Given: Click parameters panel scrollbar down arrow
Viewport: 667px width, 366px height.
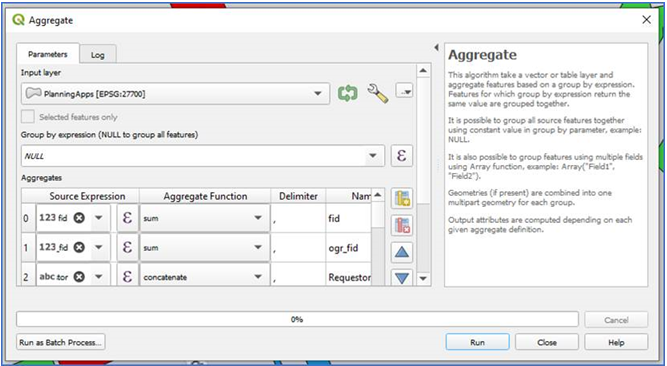Looking at the screenshot, I should click(423, 278).
